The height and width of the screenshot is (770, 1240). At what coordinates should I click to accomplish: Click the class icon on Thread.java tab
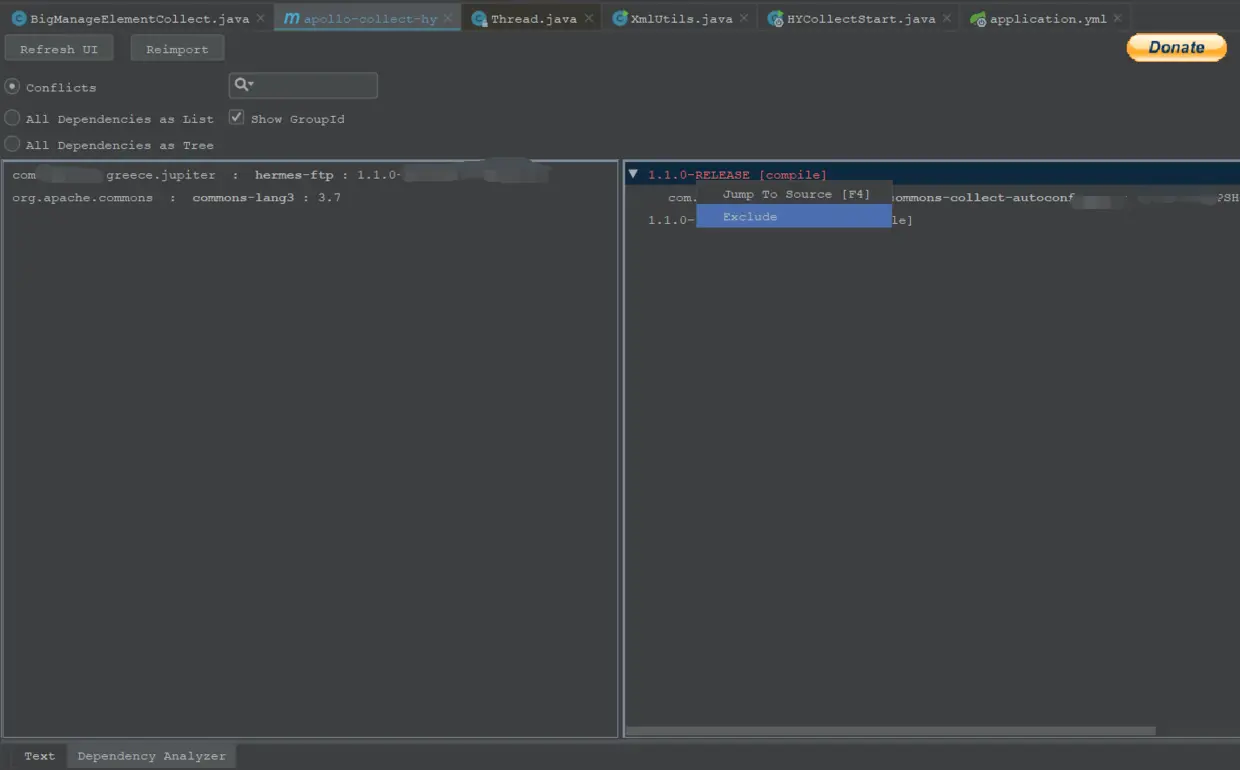(479, 18)
